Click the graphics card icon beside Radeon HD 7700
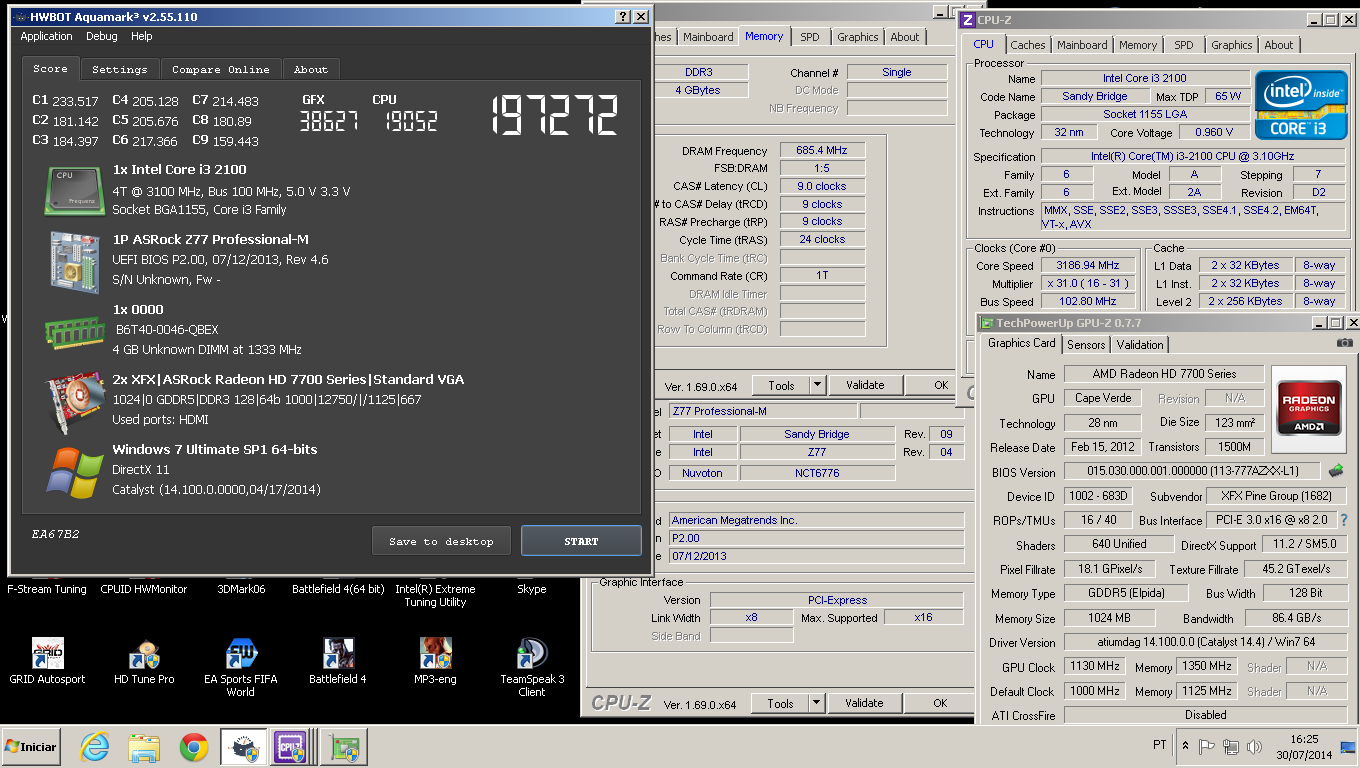The image size is (1360, 768). tap(75, 402)
